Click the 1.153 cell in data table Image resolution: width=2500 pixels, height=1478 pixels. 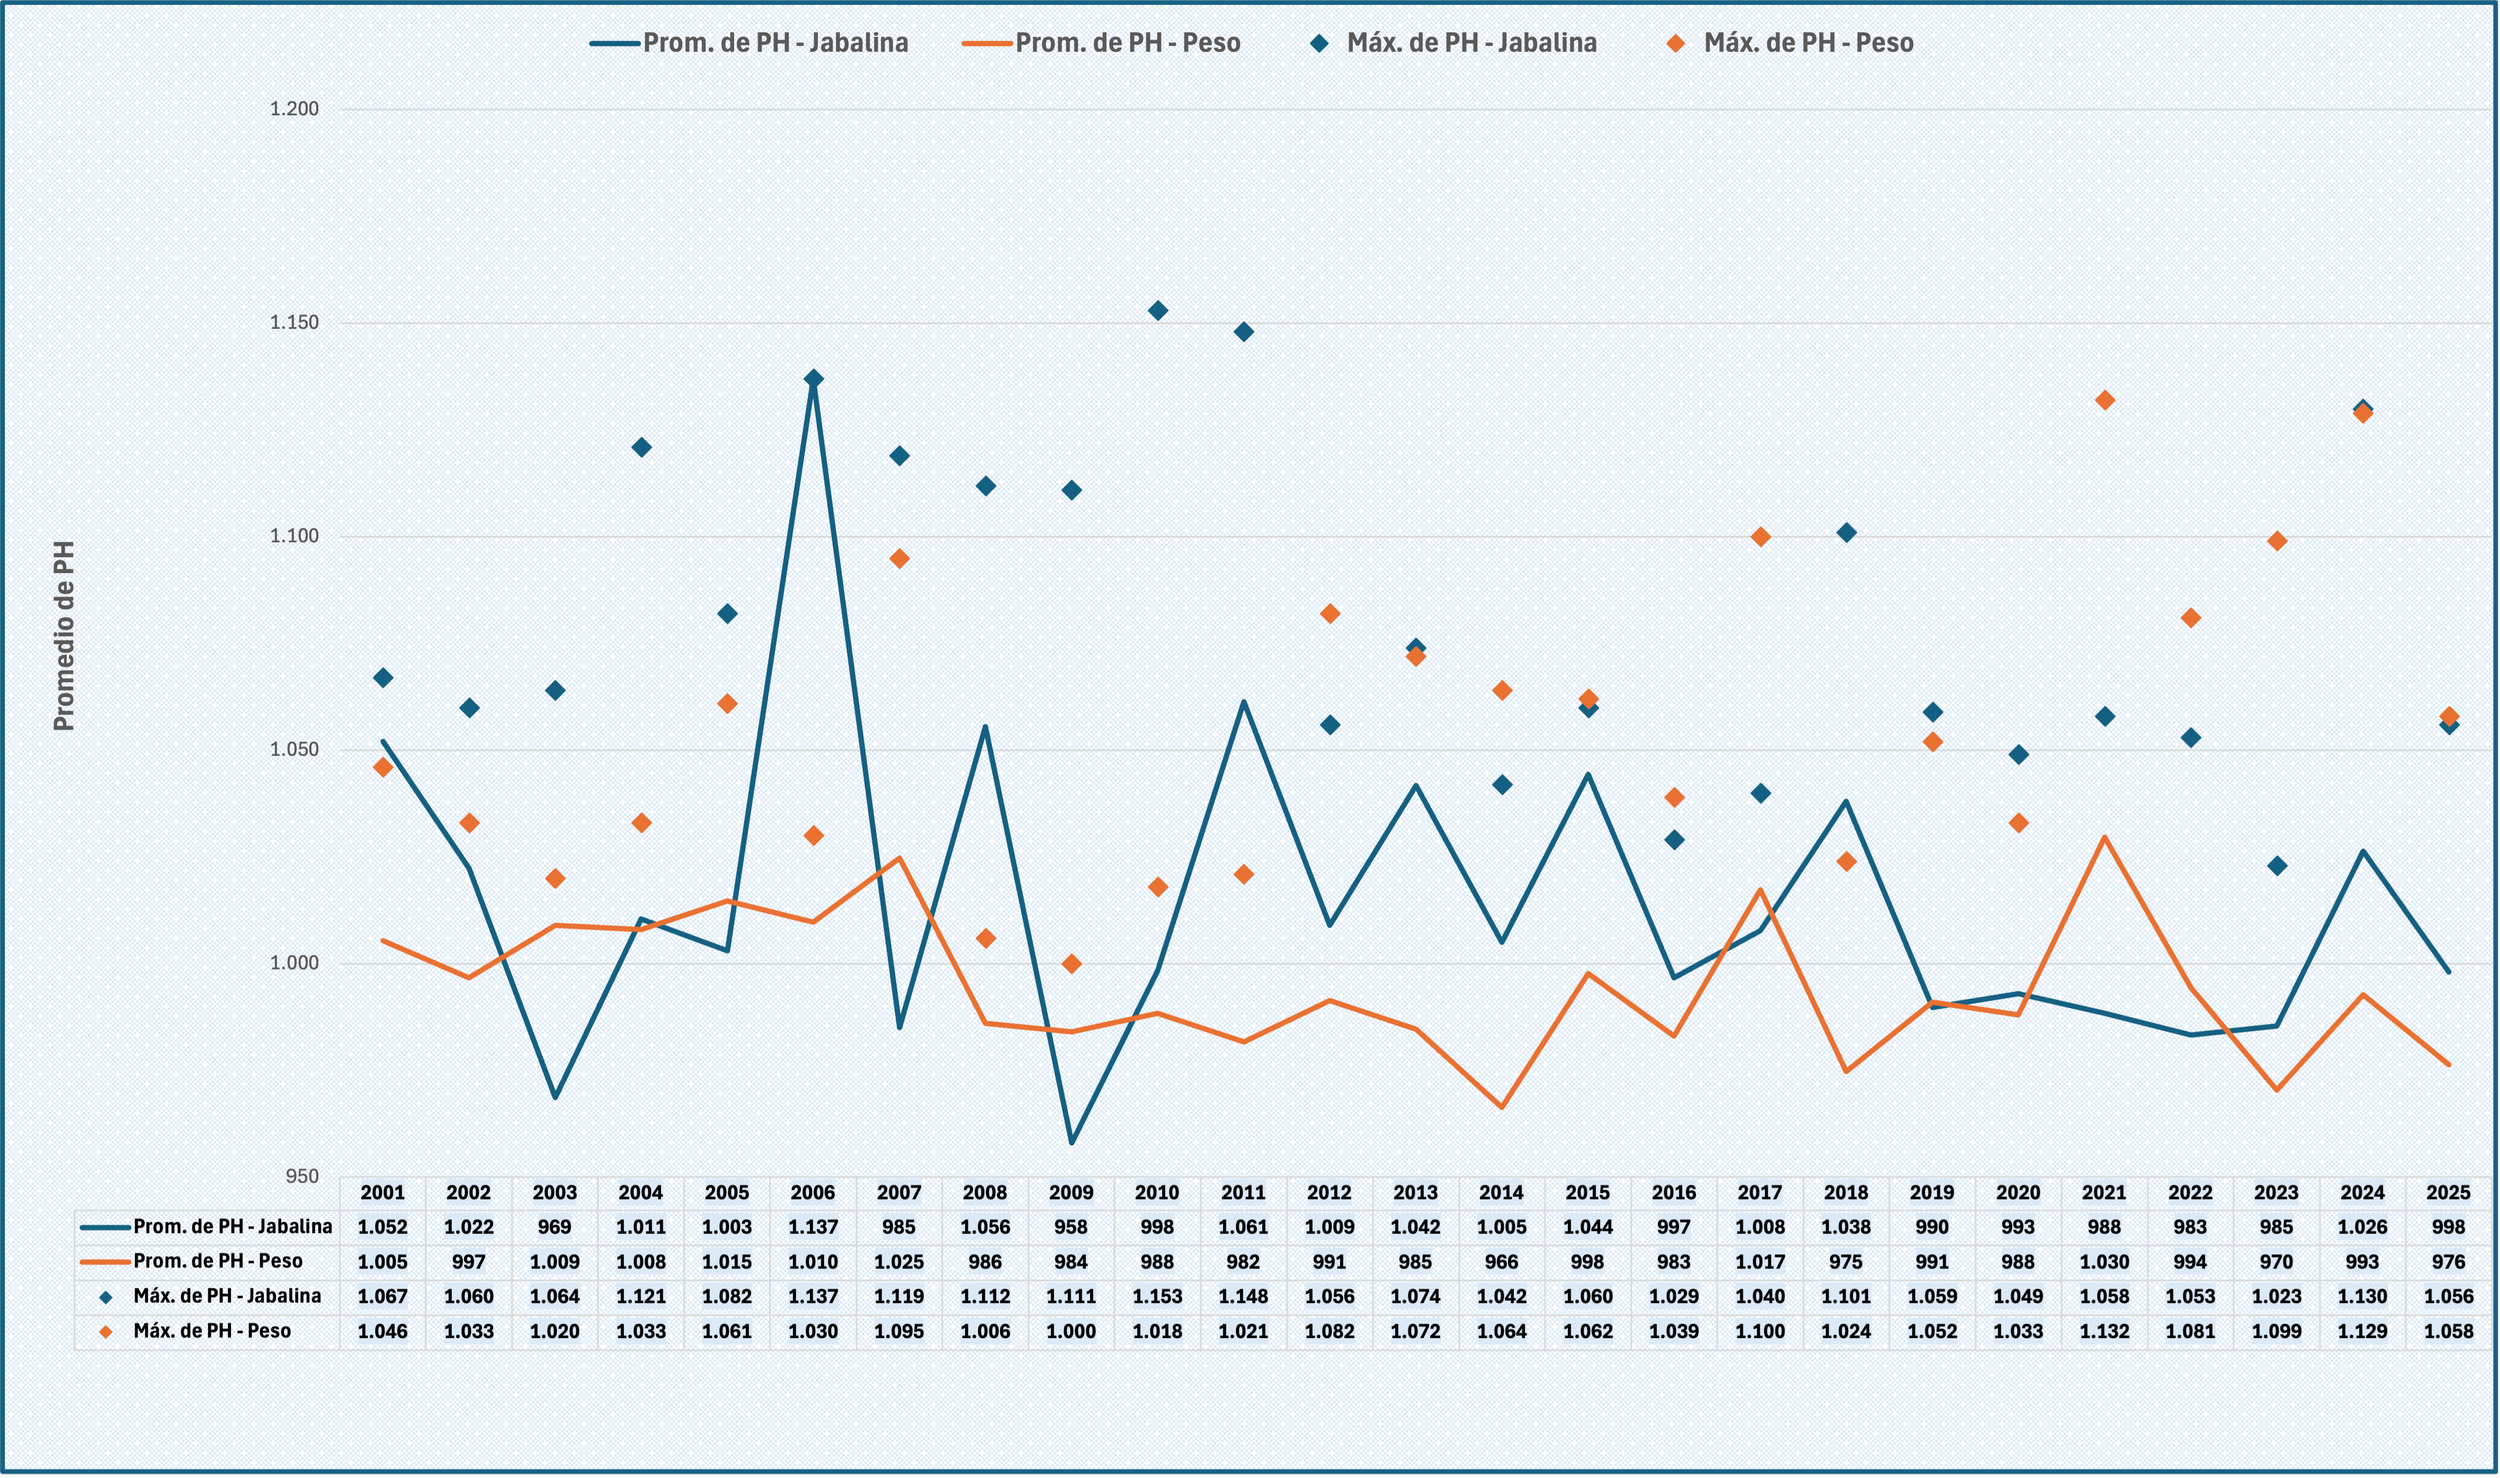click(x=1157, y=1296)
